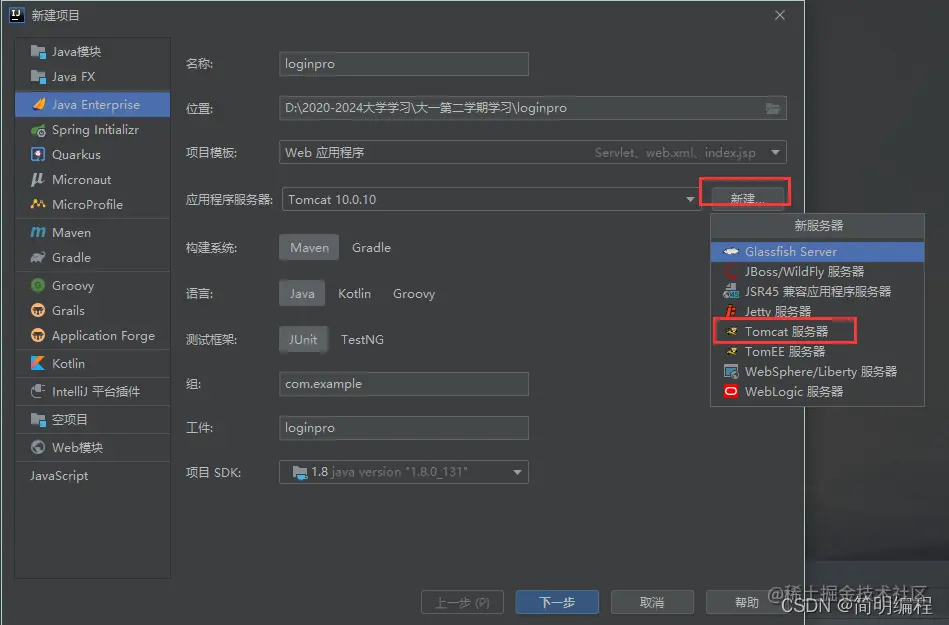Open the 项目 SDK dropdown
Viewport: 949px width, 625px height.
518,473
